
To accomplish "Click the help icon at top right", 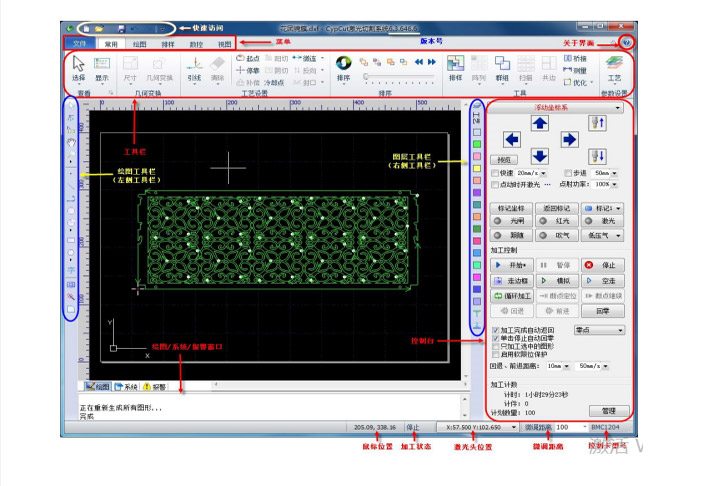I will click(626, 43).
